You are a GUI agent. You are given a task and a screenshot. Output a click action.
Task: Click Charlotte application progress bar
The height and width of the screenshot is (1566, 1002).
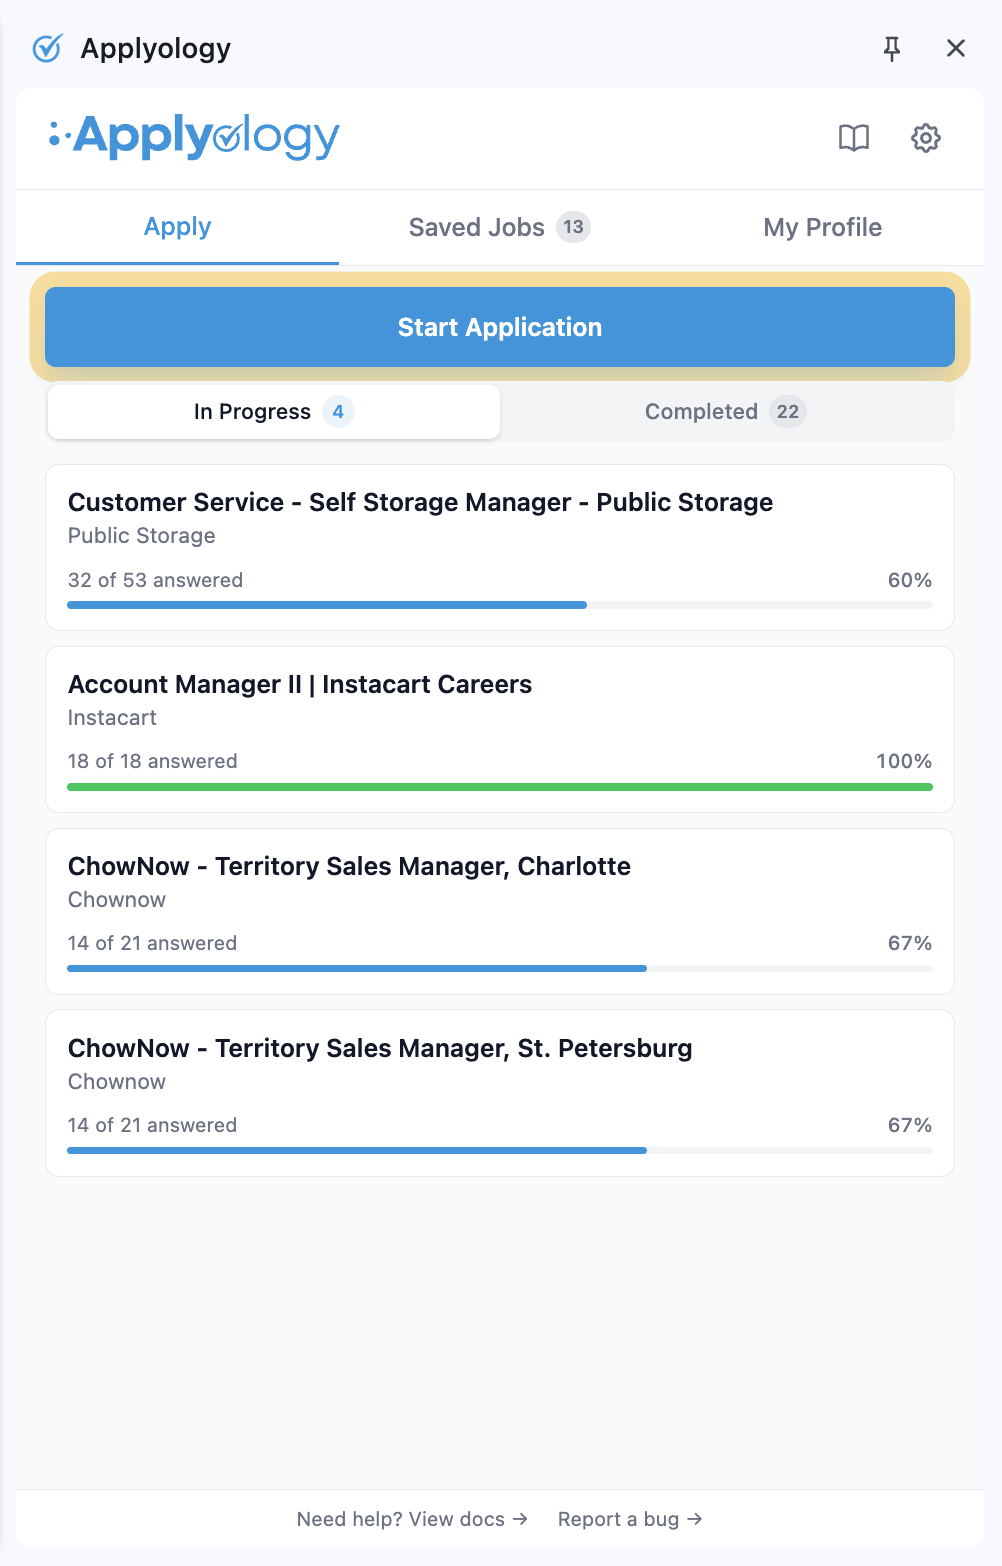click(500, 969)
